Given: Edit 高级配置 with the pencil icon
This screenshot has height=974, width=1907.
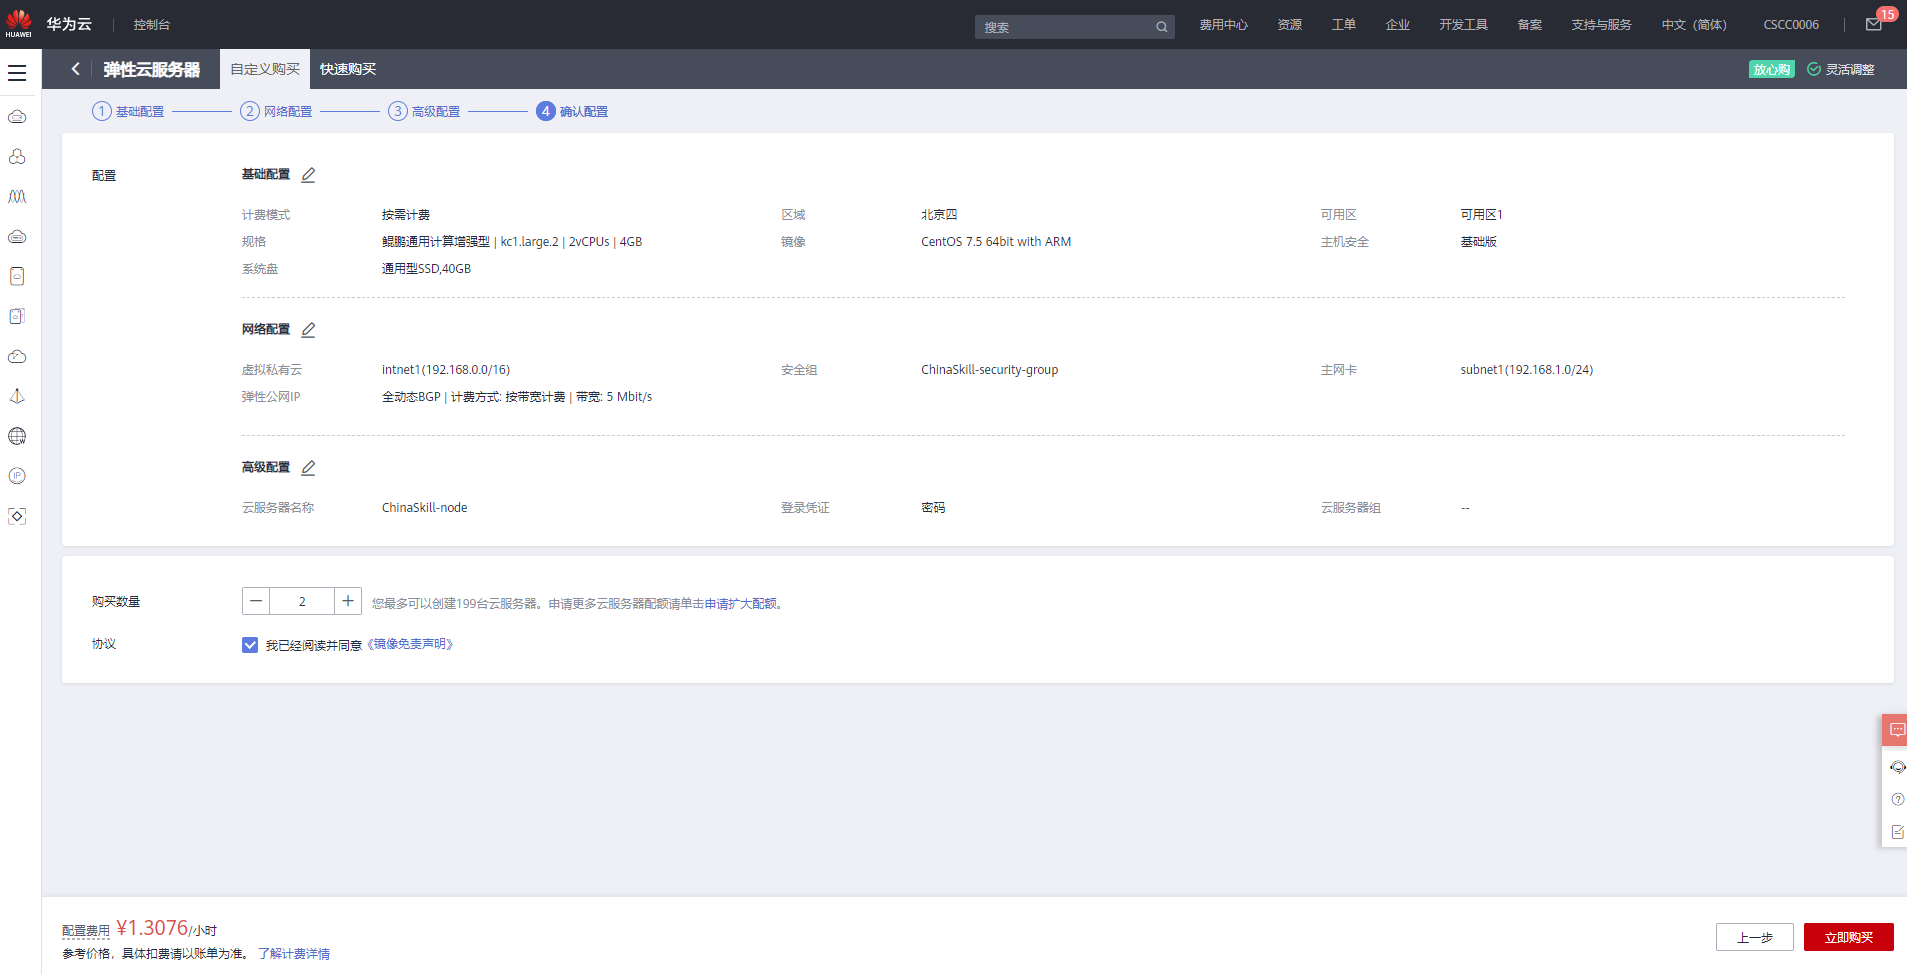Looking at the screenshot, I should tap(308, 468).
